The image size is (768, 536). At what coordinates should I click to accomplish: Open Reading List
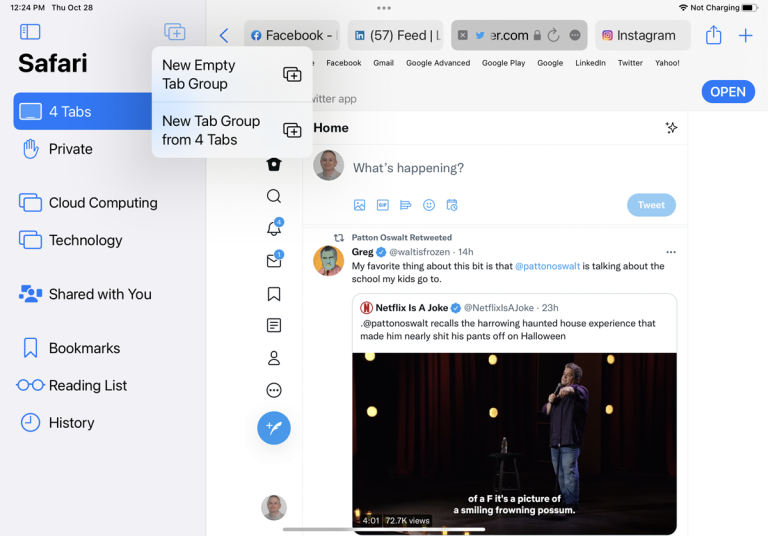tap(87, 385)
